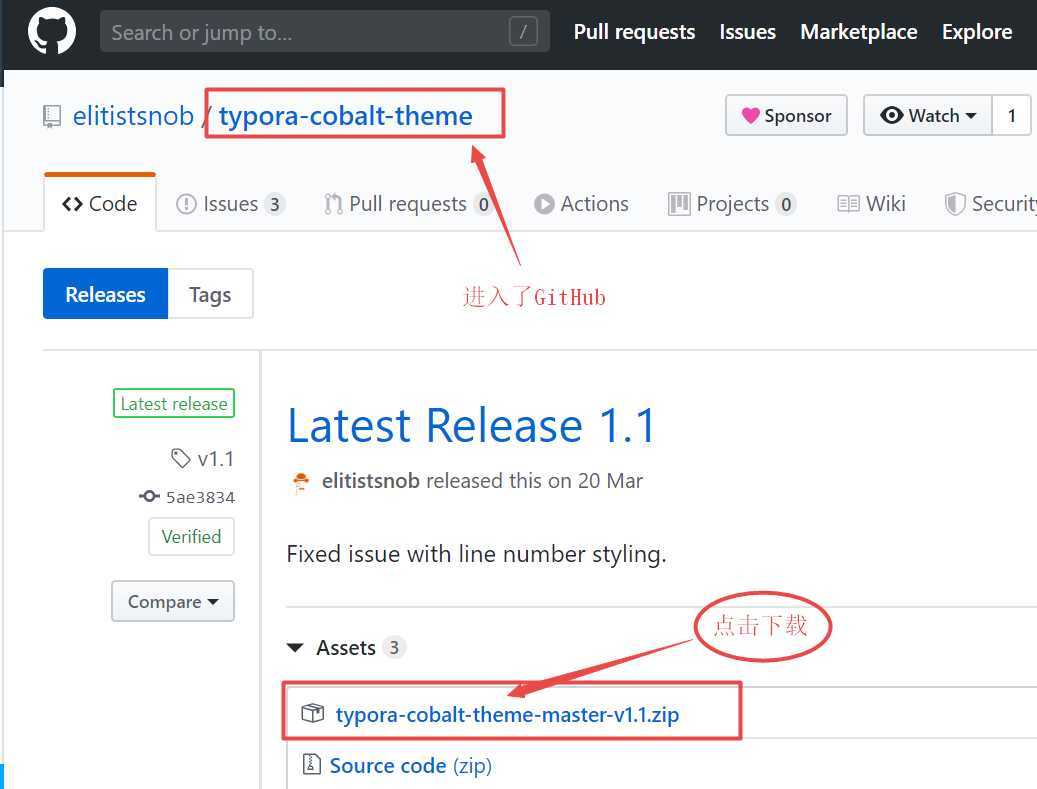Click the commit icon beside 5ae3834
Screen dimensions: 1037x789
click(x=149, y=496)
